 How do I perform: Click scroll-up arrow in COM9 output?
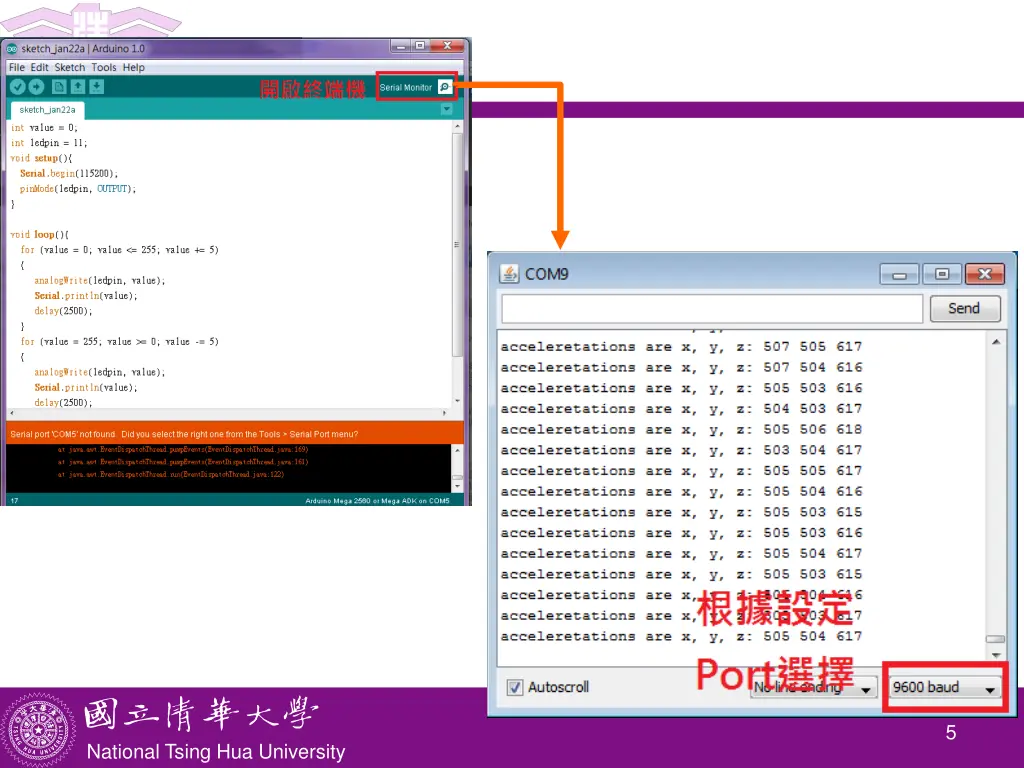[995, 342]
